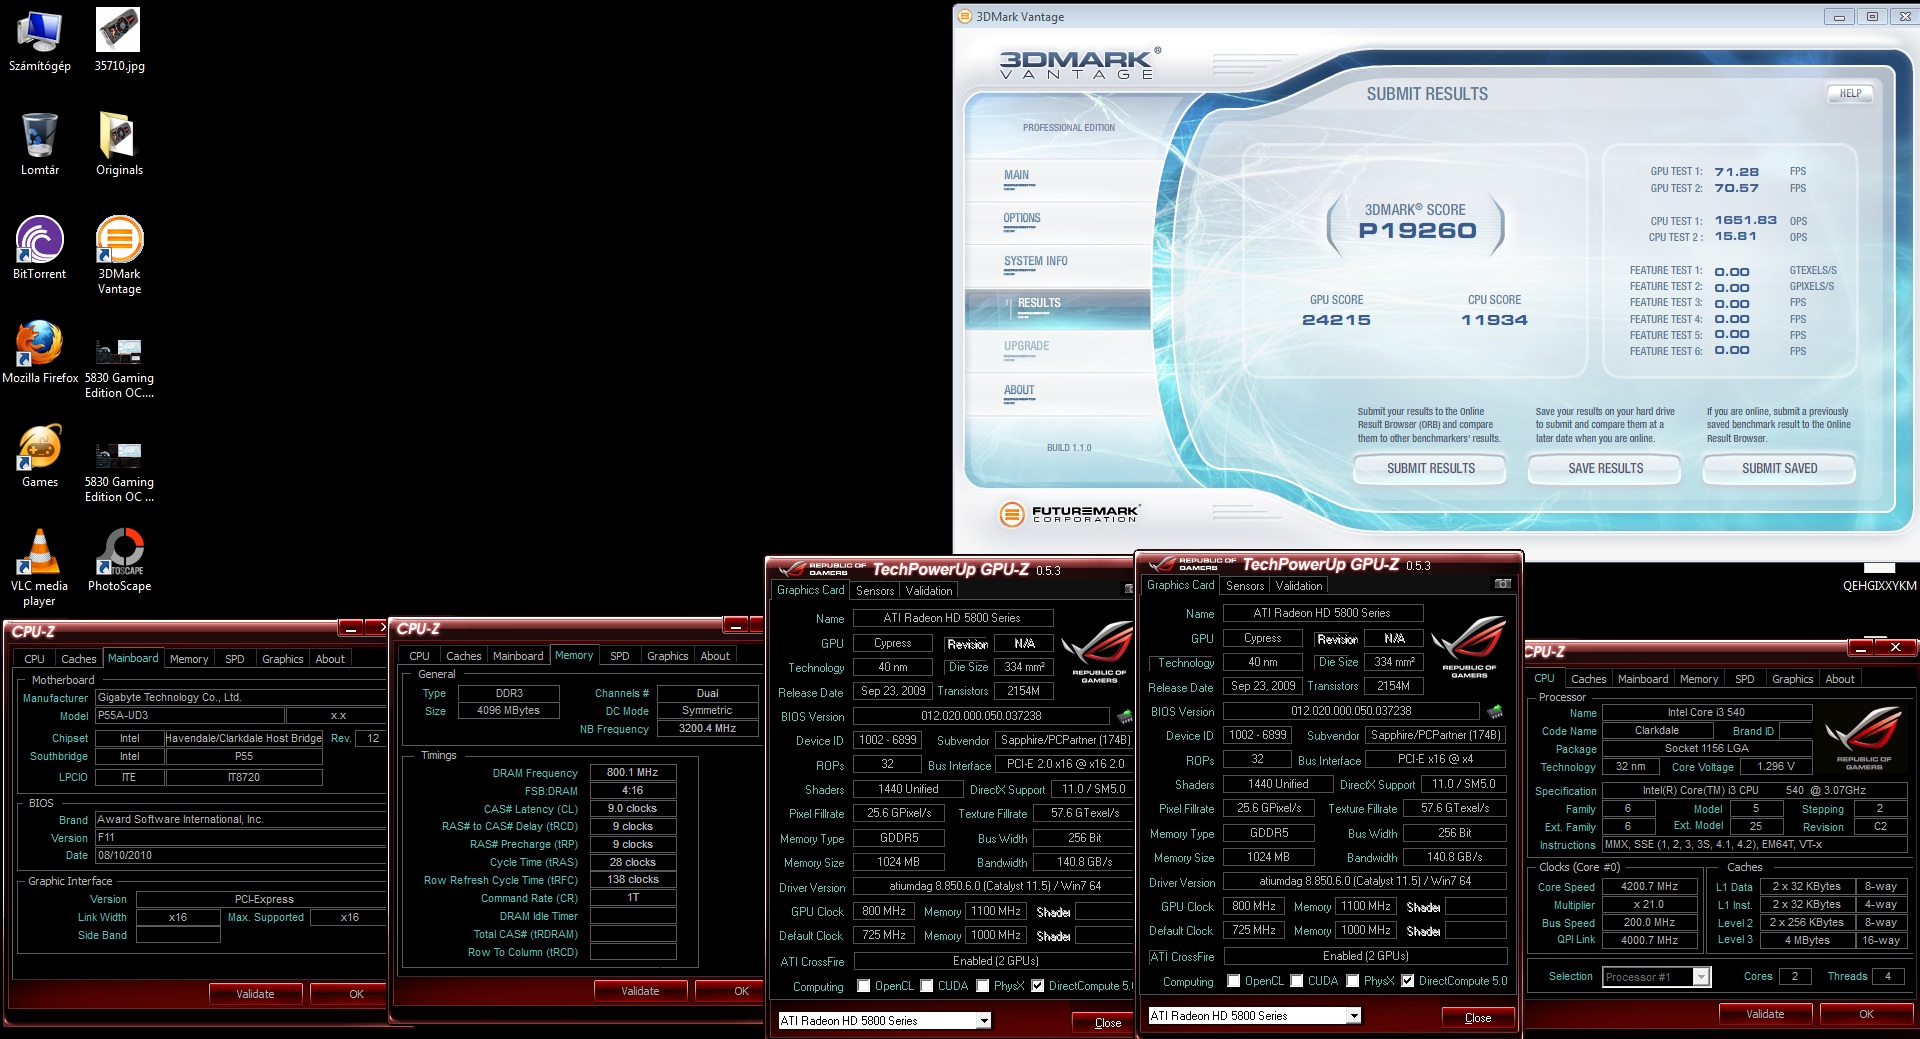Click Validate in CPU-Z processor window
1920x1039 pixels.
point(1765,1014)
